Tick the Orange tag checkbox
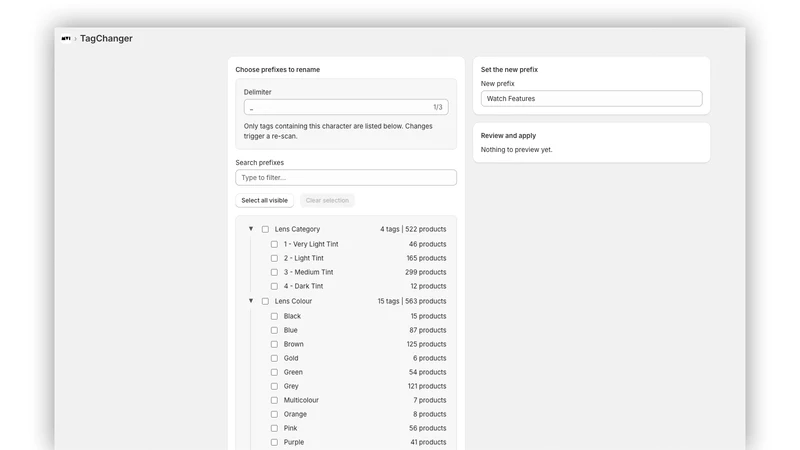 coord(274,414)
